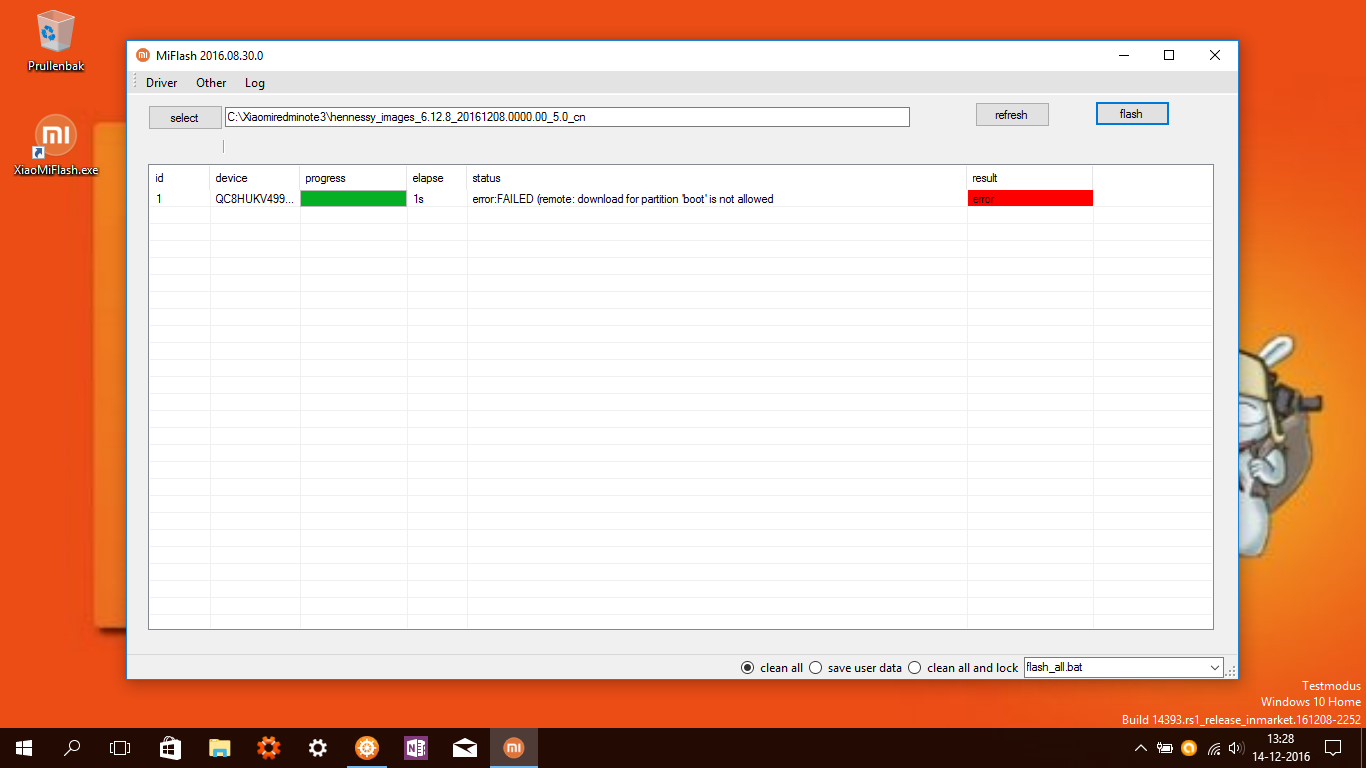
Task: Open OneNote from the taskbar
Action: [415, 747]
